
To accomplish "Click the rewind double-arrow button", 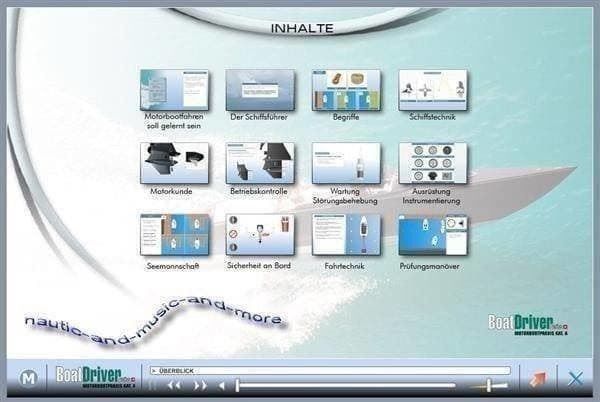I will click(174, 386).
